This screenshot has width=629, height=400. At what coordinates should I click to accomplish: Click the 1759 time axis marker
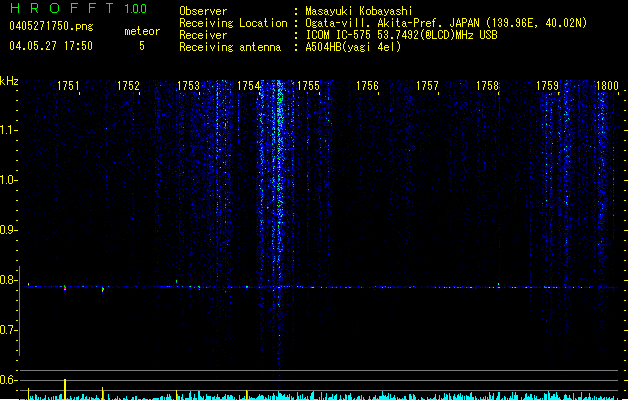[x=547, y=86]
